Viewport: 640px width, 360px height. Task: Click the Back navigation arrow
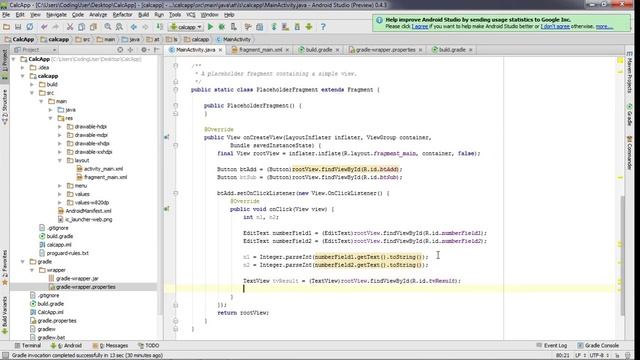pos(133,27)
